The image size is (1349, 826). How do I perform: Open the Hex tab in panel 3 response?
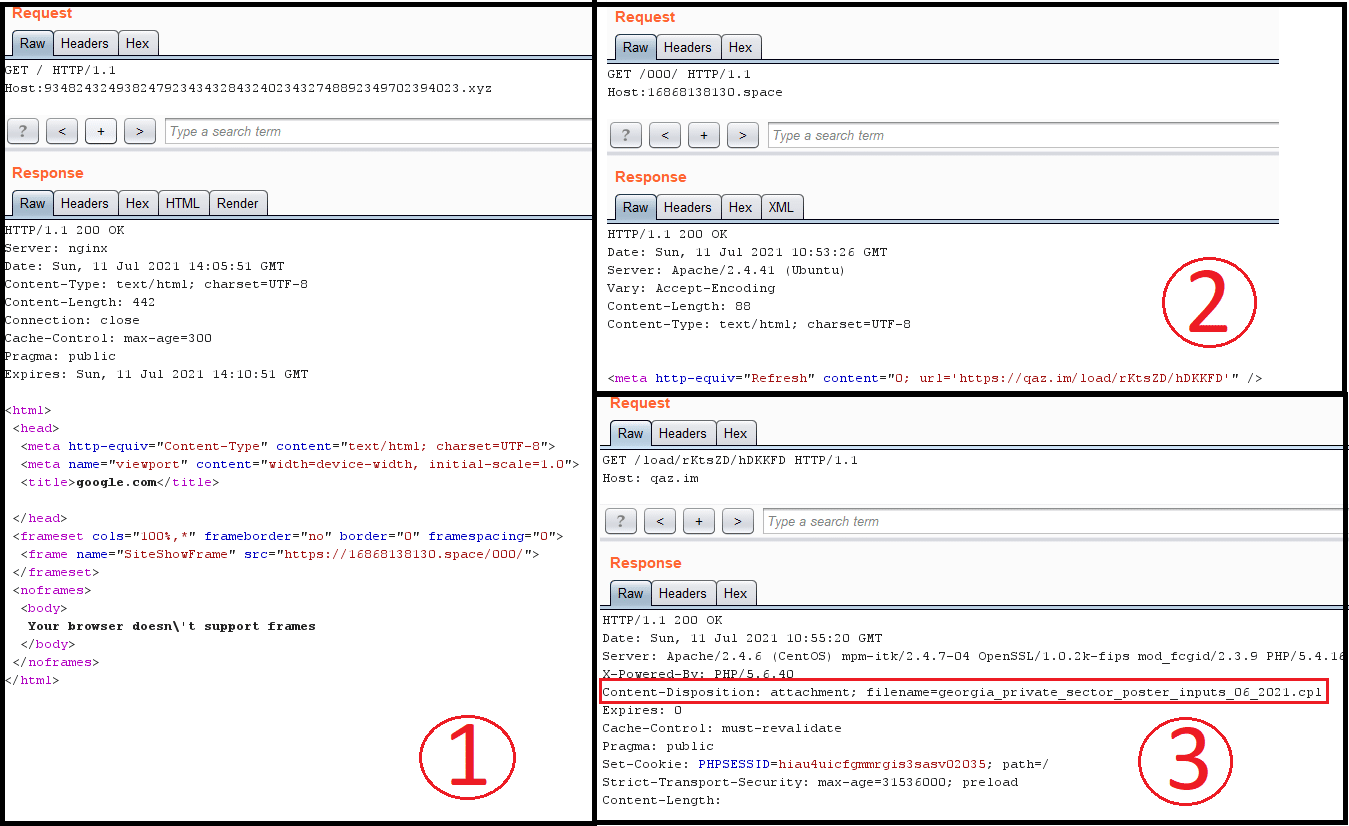coord(736,593)
